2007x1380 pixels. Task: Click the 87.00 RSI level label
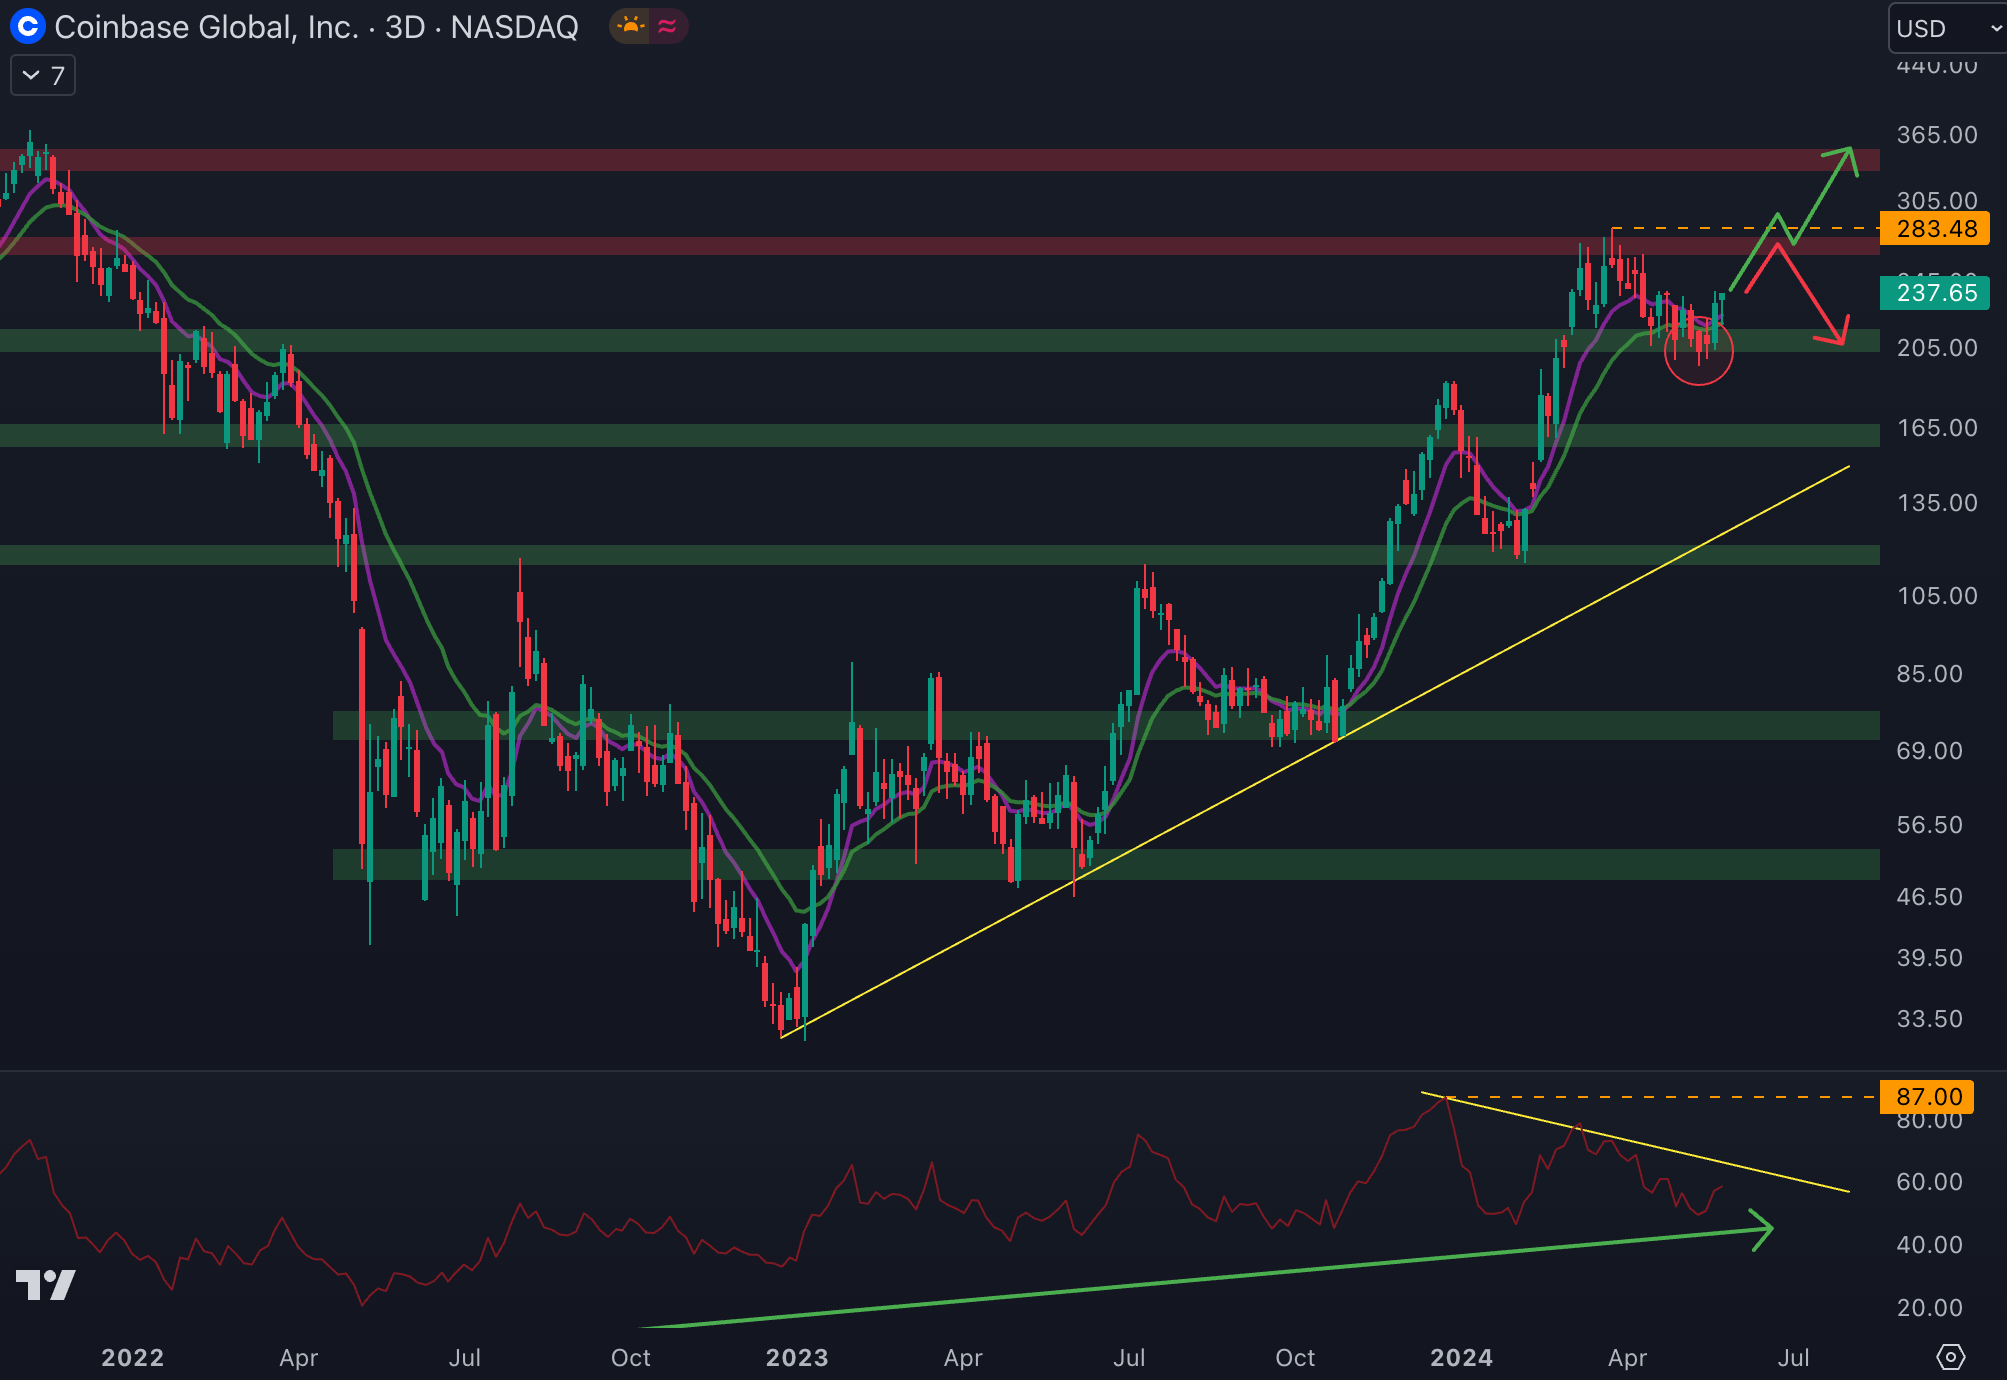[1927, 1097]
